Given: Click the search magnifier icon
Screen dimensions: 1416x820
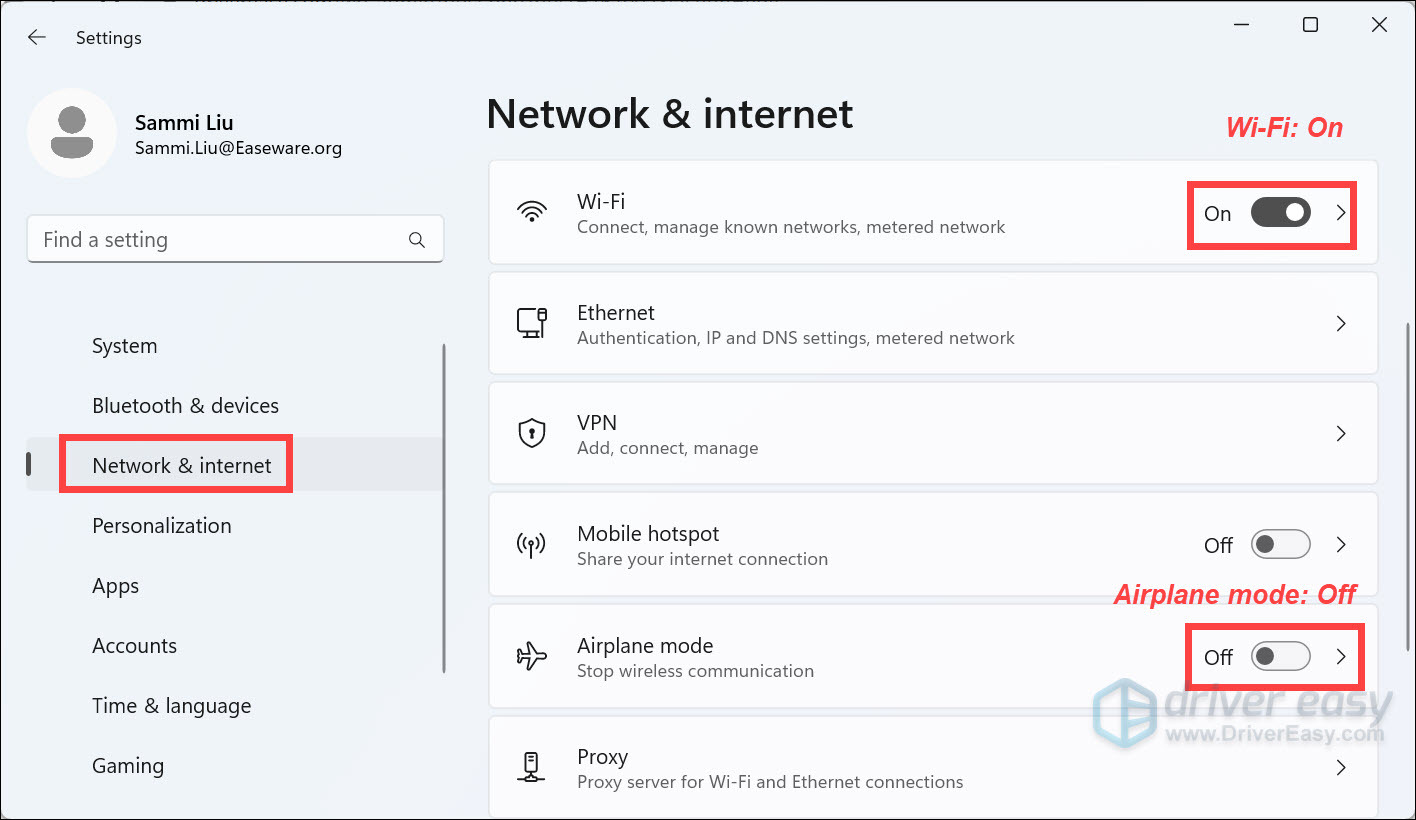Looking at the screenshot, I should click(x=417, y=240).
